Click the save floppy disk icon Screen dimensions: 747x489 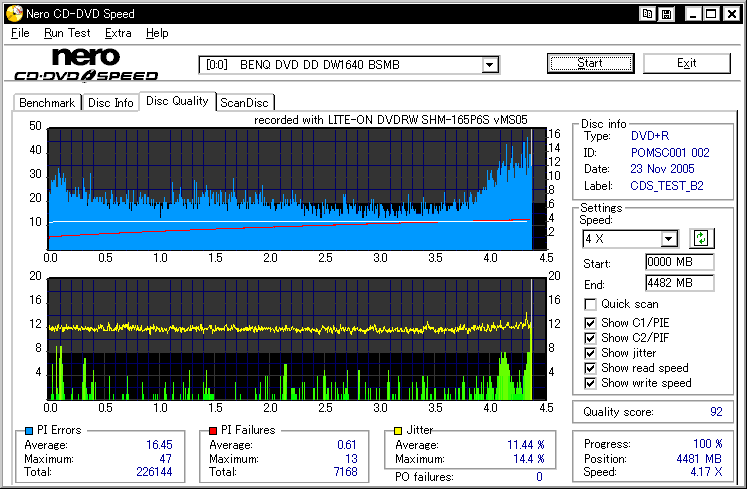pyautogui.click(x=666, y=14)
